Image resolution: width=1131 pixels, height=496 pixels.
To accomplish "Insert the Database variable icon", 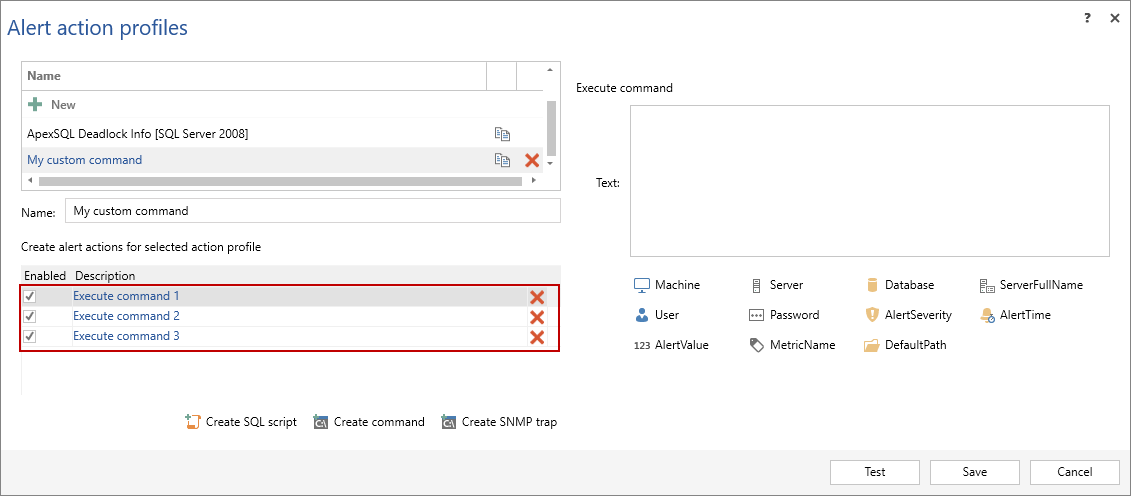I will click(873, 285).
